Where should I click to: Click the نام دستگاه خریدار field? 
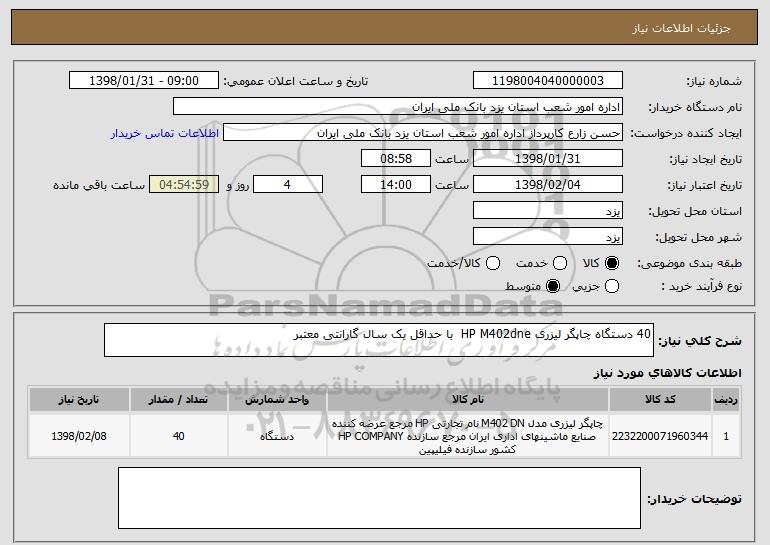pyautogui.click(x=398, y=107)
